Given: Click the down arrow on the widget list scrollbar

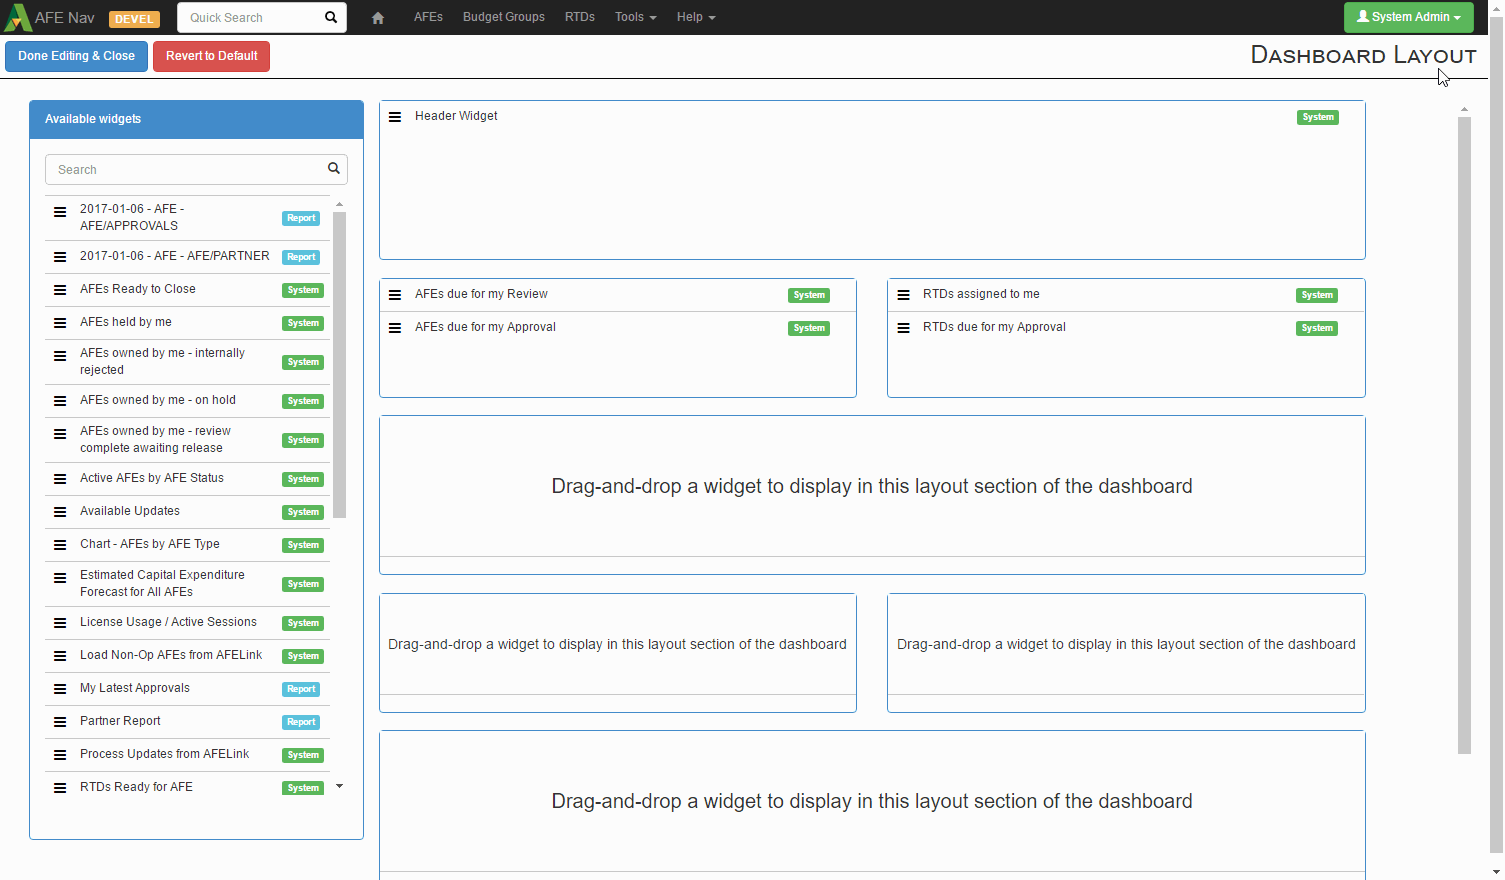Looking at the screenshot, I should 339,787.
